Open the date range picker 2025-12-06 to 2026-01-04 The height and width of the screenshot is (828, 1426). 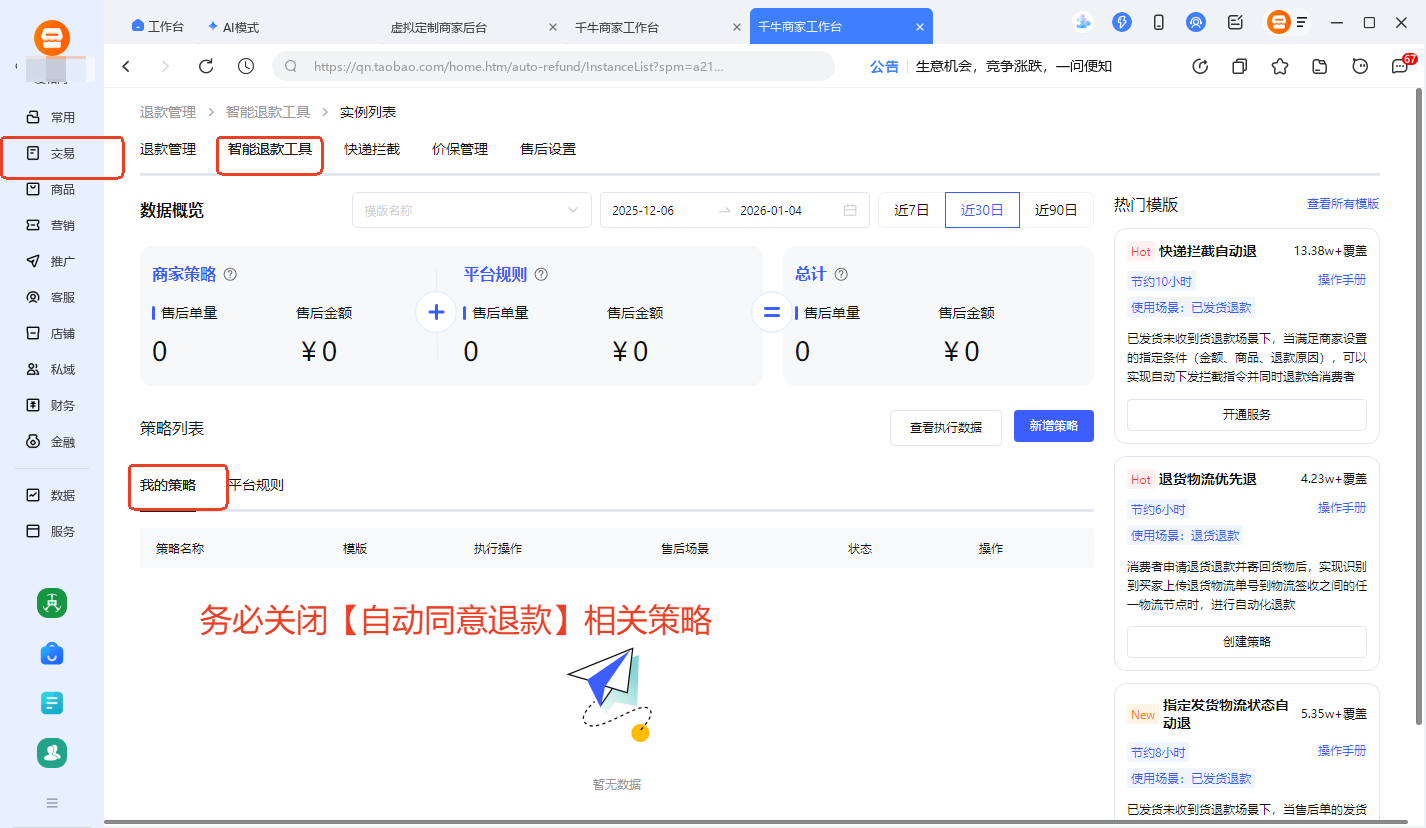pos(734,210)
